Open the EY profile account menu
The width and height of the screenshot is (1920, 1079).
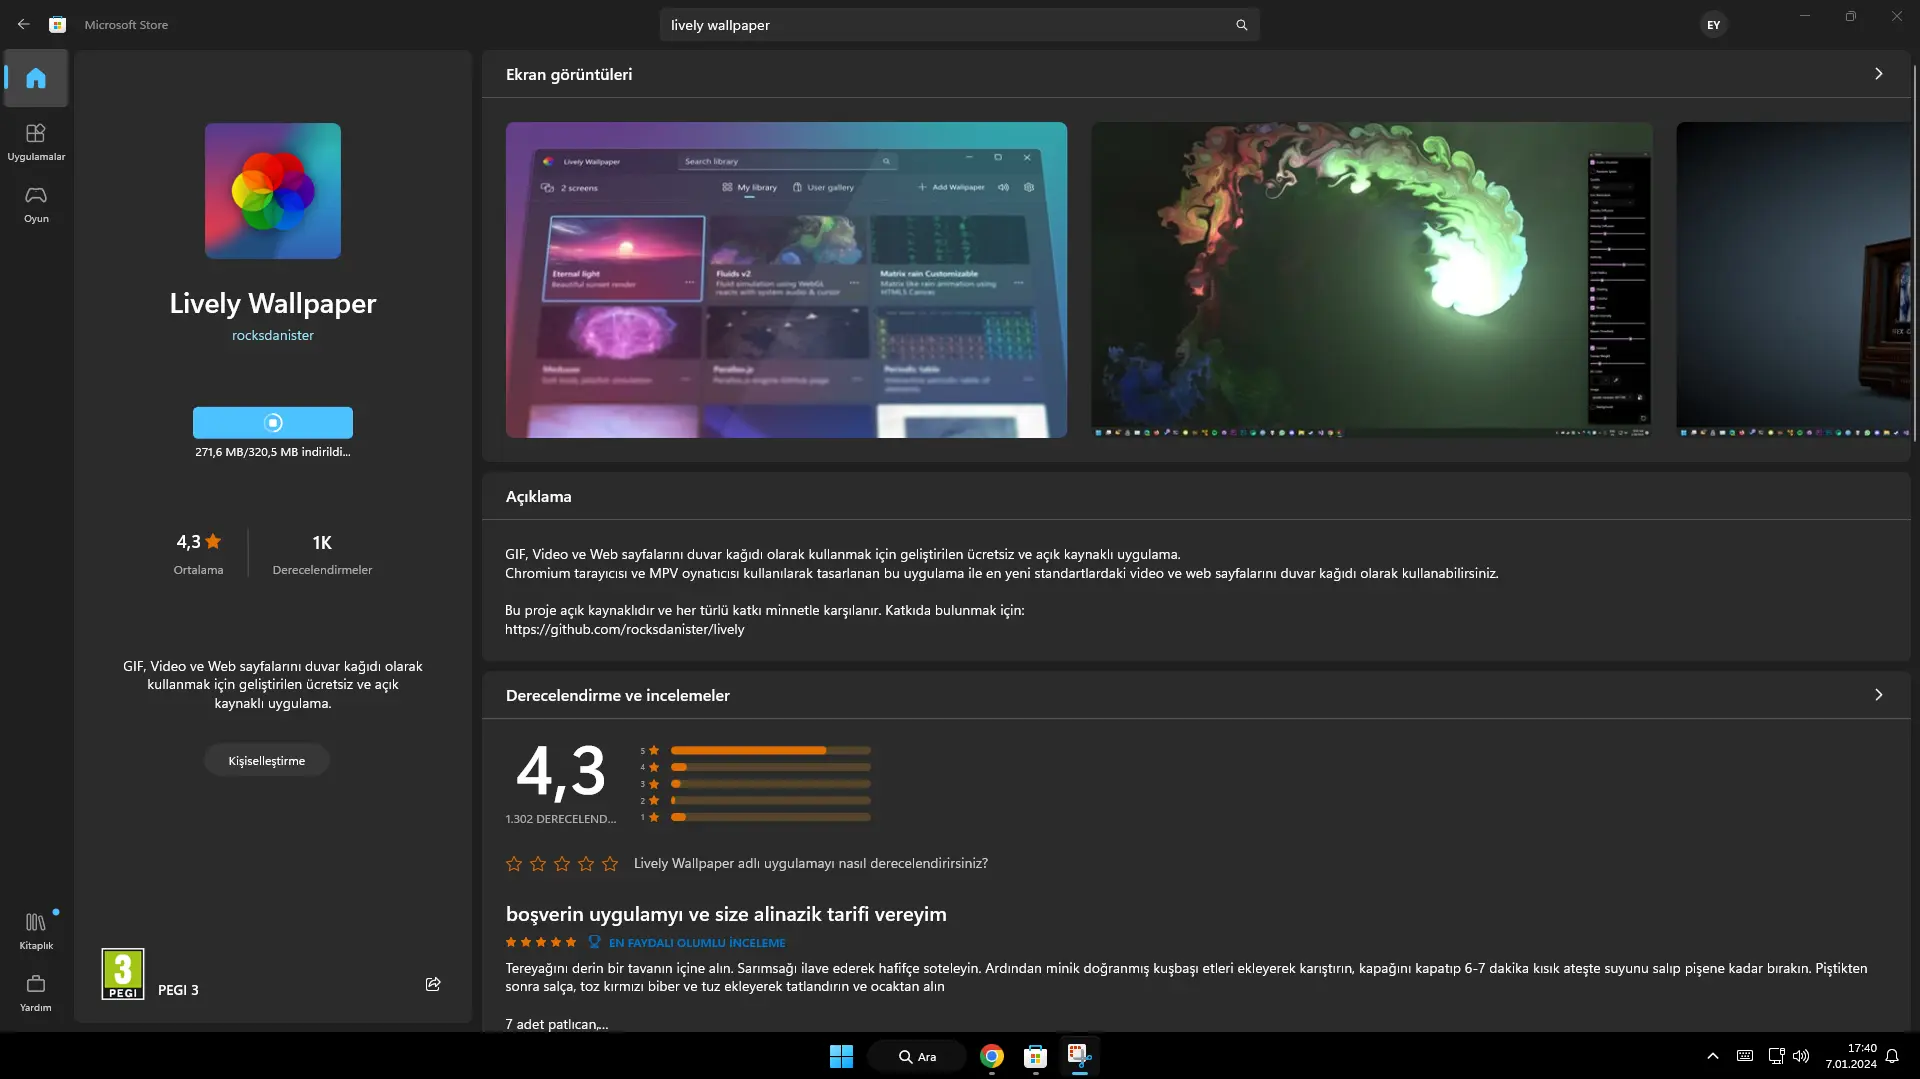[x=1713, y=25]
